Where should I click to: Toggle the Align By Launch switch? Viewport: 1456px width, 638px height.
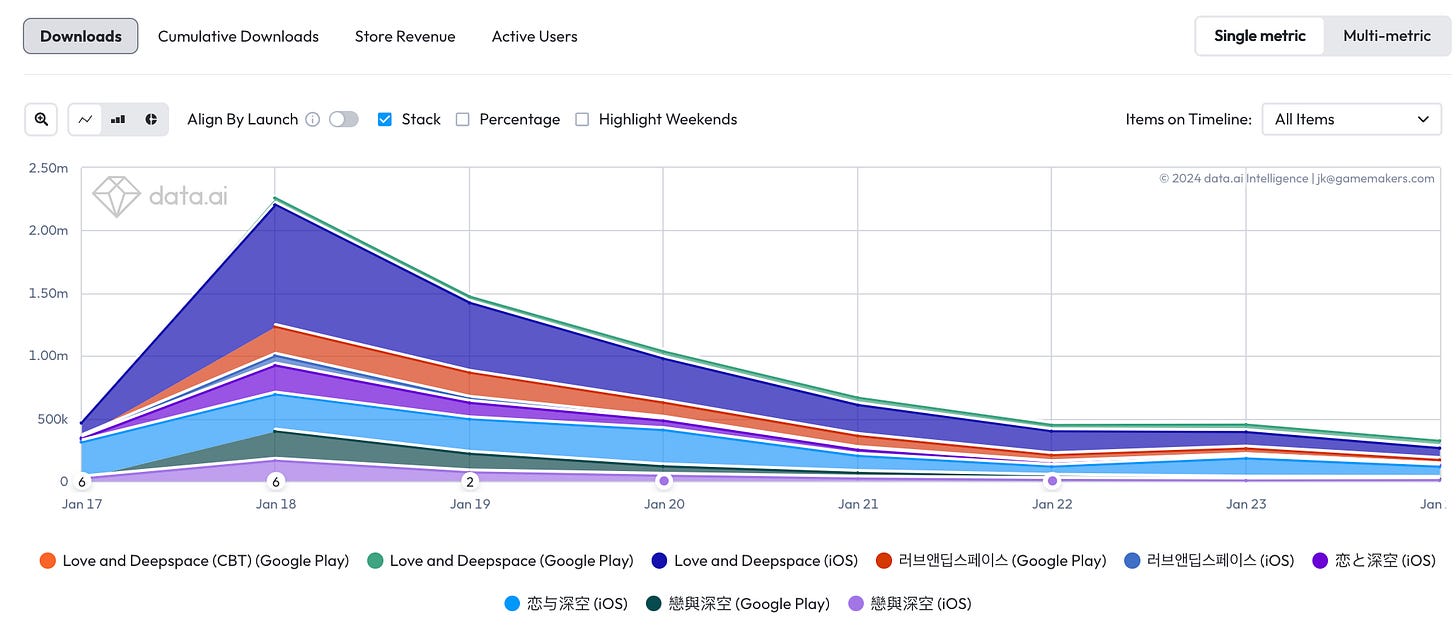(343, 119)
